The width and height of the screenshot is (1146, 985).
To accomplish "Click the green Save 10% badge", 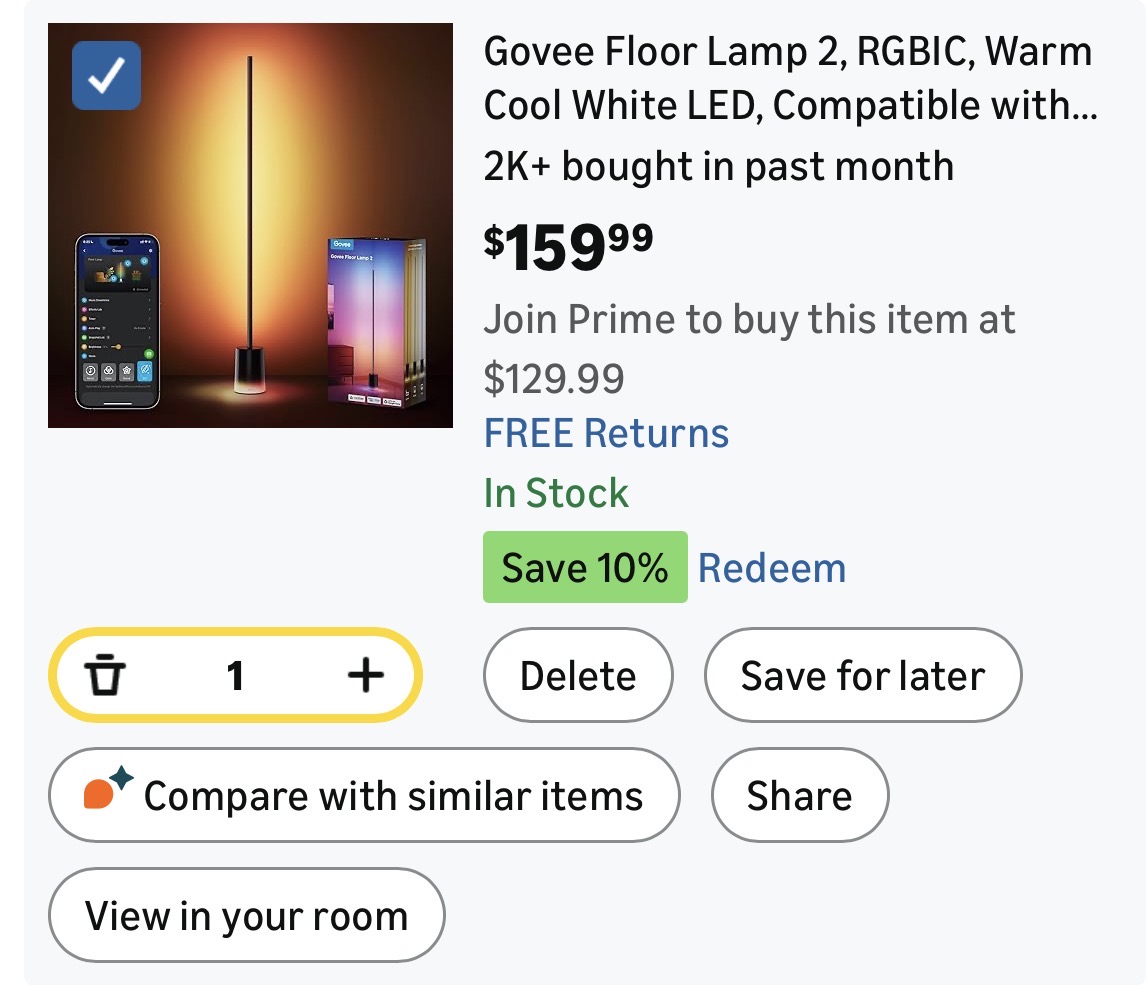I will click(585, 568).
